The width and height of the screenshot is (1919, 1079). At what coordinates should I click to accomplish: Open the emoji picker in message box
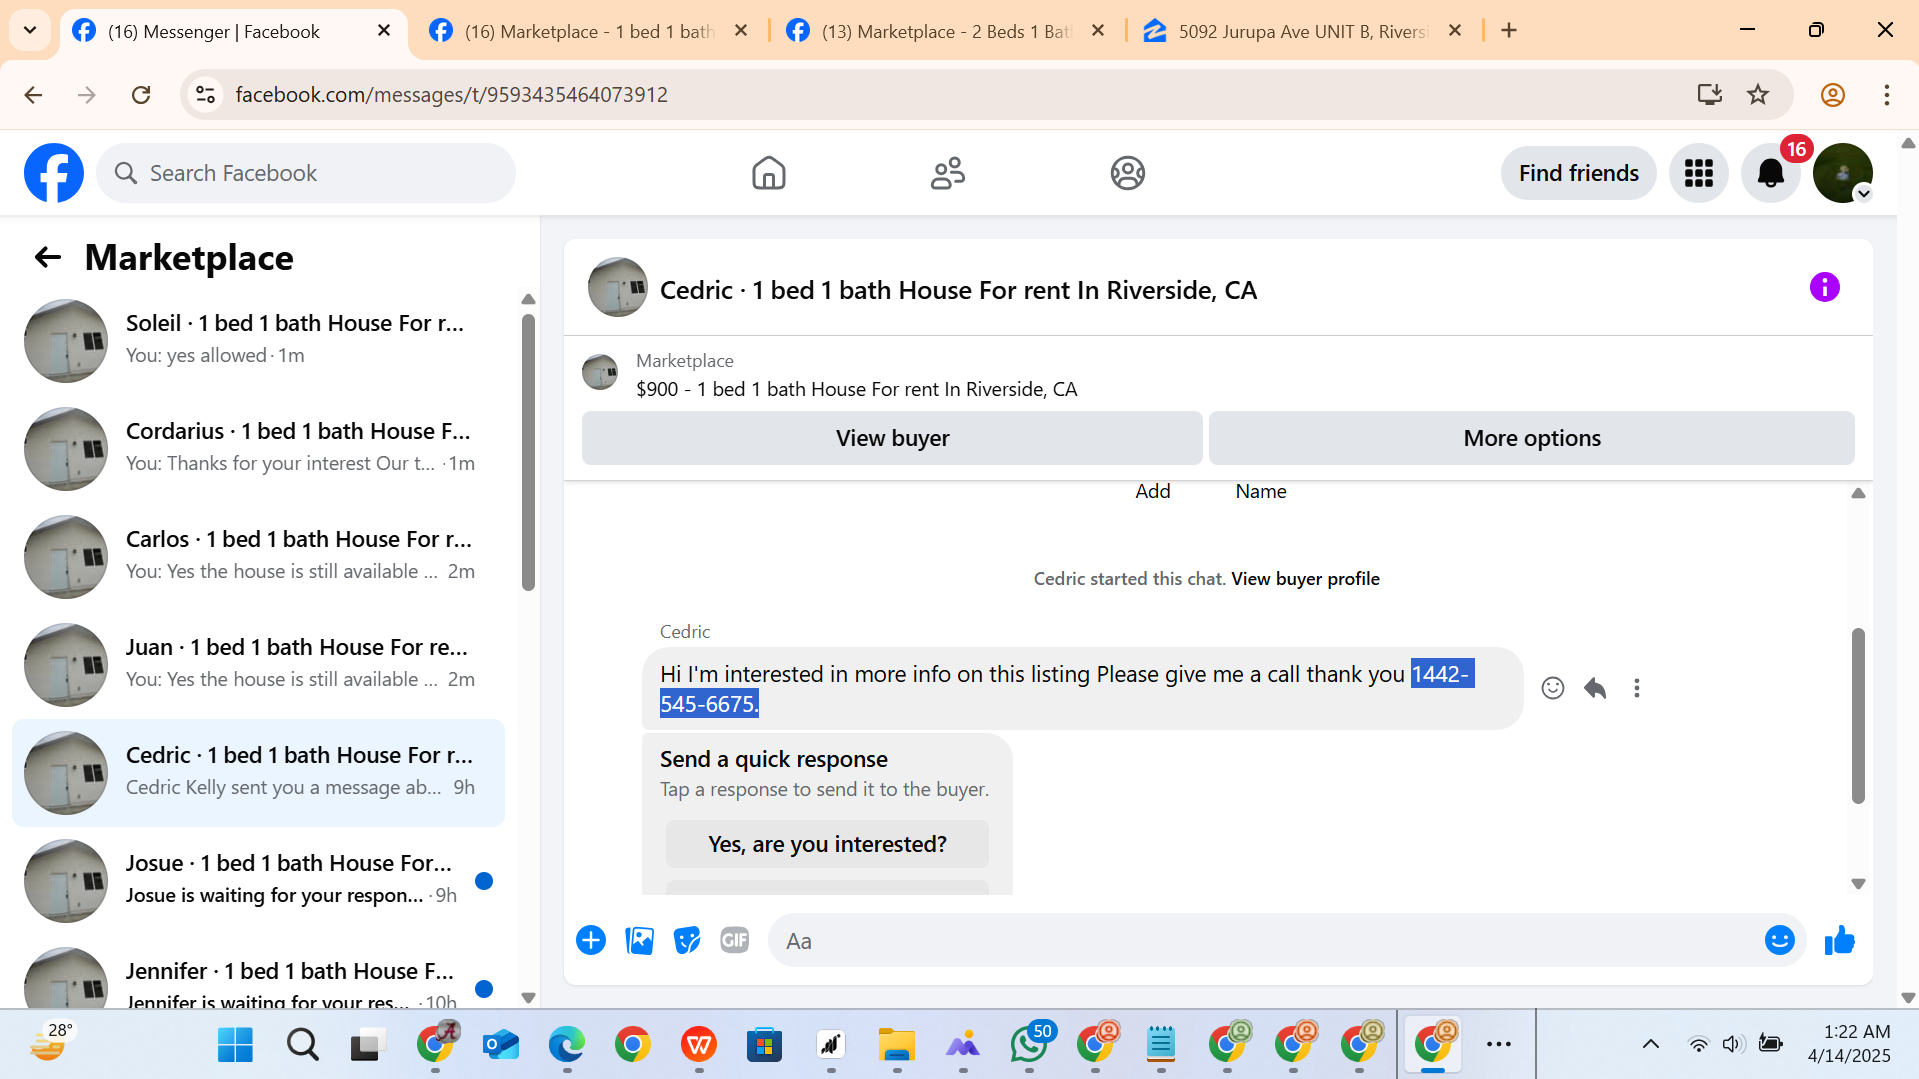tap(1780, 941)
